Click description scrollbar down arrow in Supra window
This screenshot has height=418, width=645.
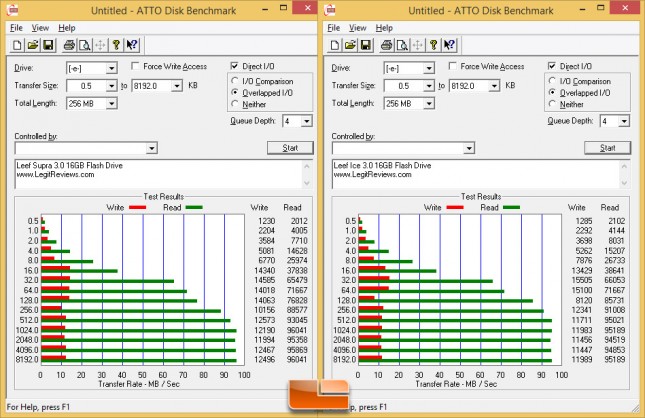pos(307,183)
